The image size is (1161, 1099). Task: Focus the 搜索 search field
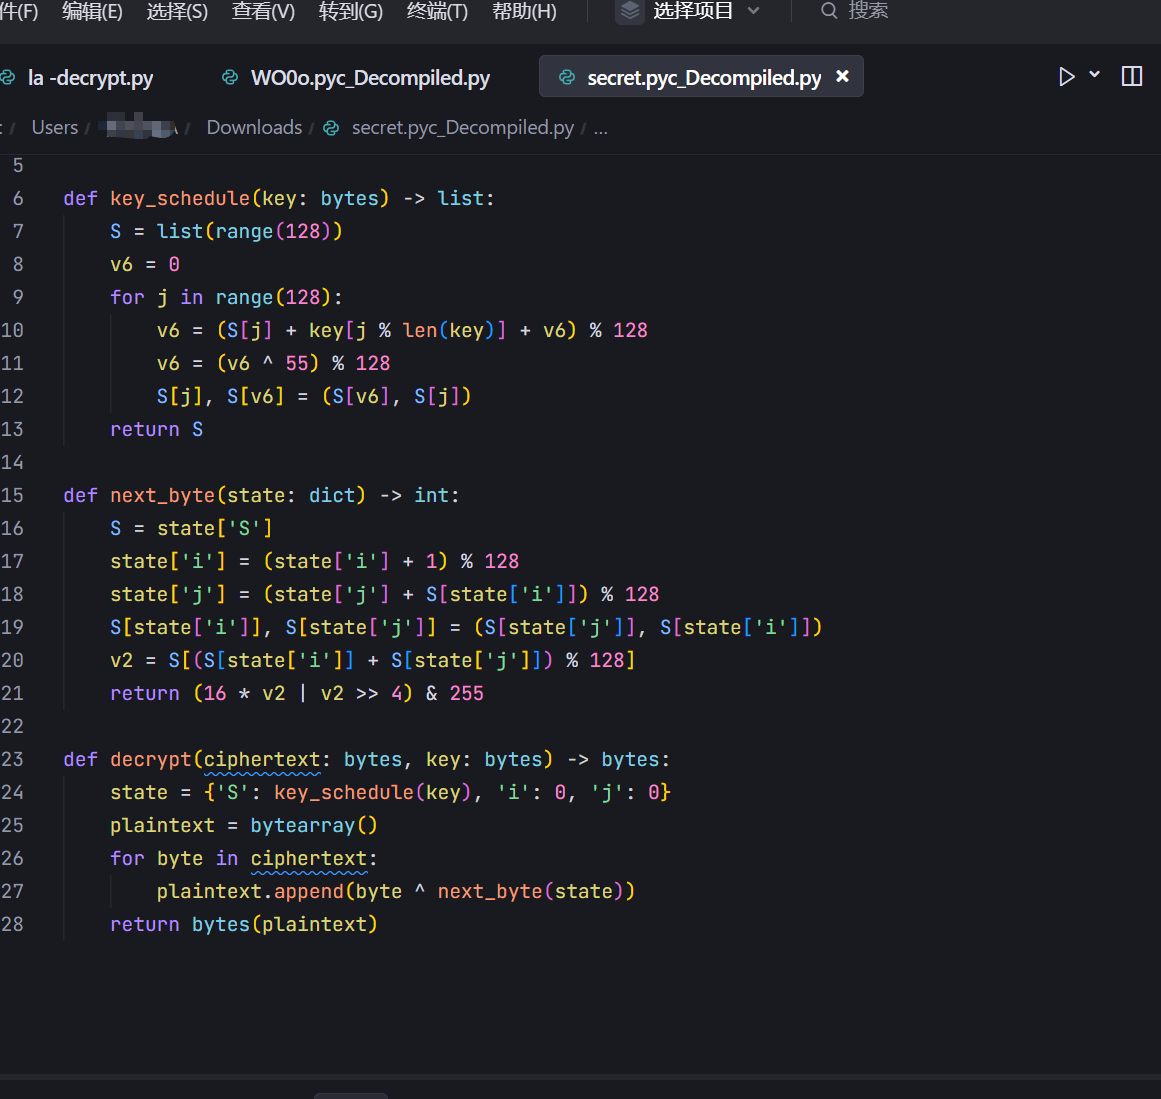[x=868, y=11]
